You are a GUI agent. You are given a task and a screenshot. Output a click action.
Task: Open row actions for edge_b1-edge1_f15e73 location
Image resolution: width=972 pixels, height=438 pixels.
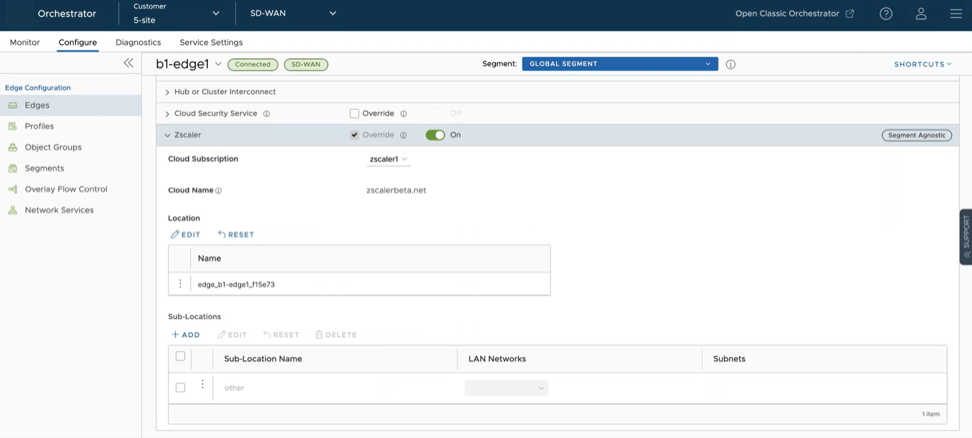[180, 284]
